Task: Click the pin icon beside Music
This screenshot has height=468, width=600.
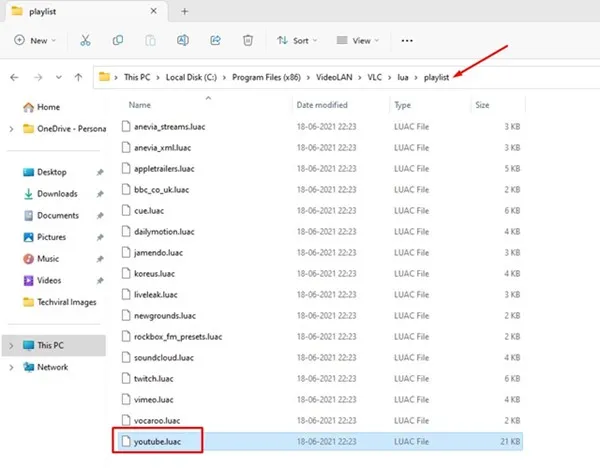Action: pyautogui.click(x=100, y=259)
